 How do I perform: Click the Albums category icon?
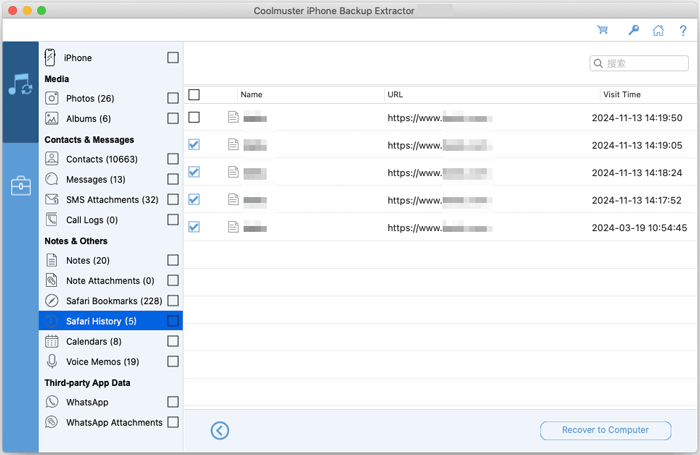52,118
